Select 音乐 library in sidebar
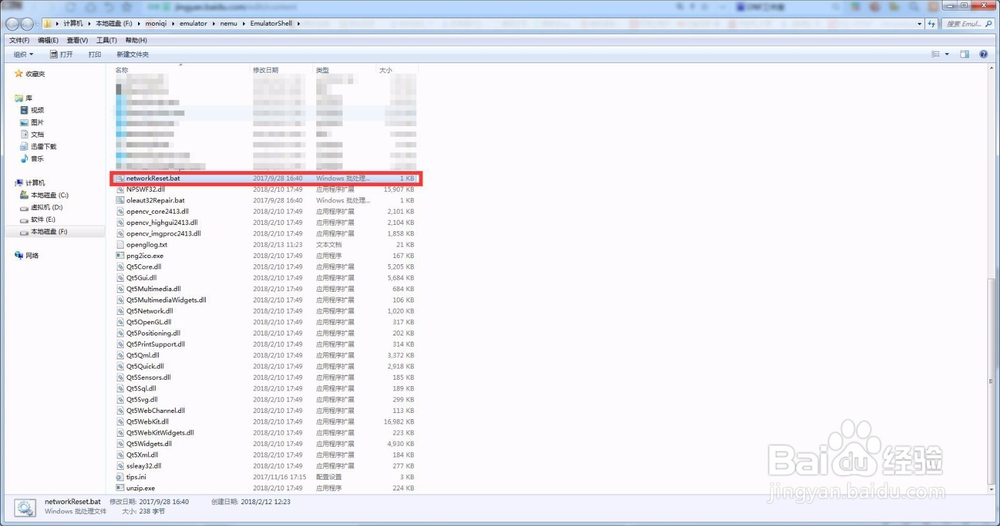The width and height of the screenshot is (1000, 526). tap(32, 159)
